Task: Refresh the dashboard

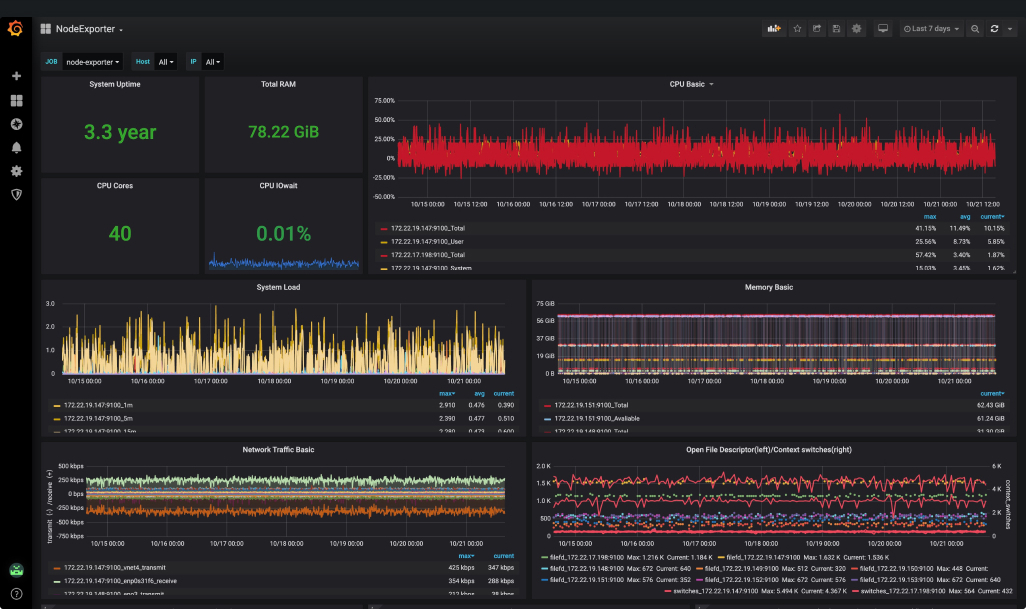Action: pyautogui.click(x=993, y=29)
